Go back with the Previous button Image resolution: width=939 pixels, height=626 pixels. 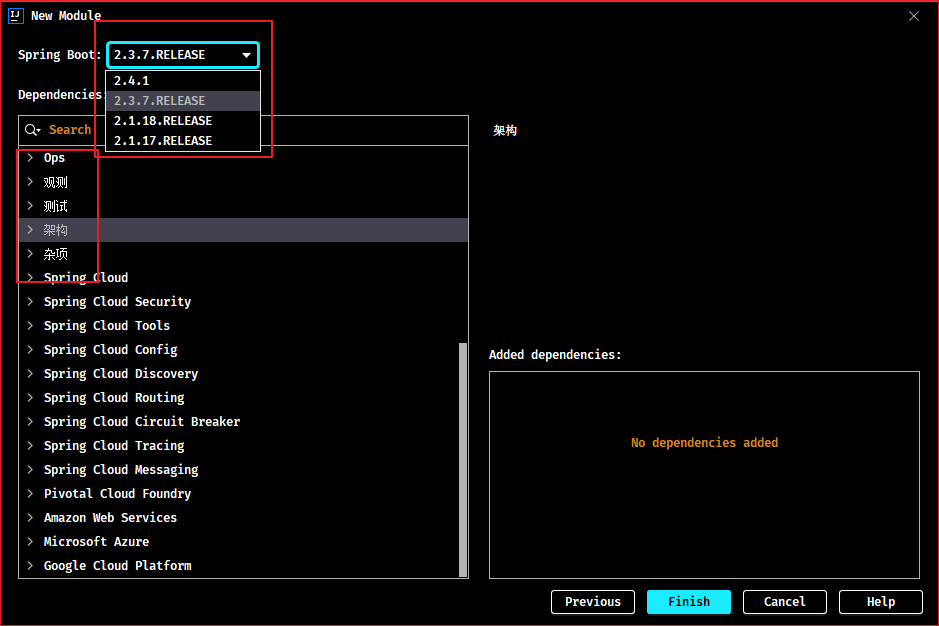(x=593, y=601)
